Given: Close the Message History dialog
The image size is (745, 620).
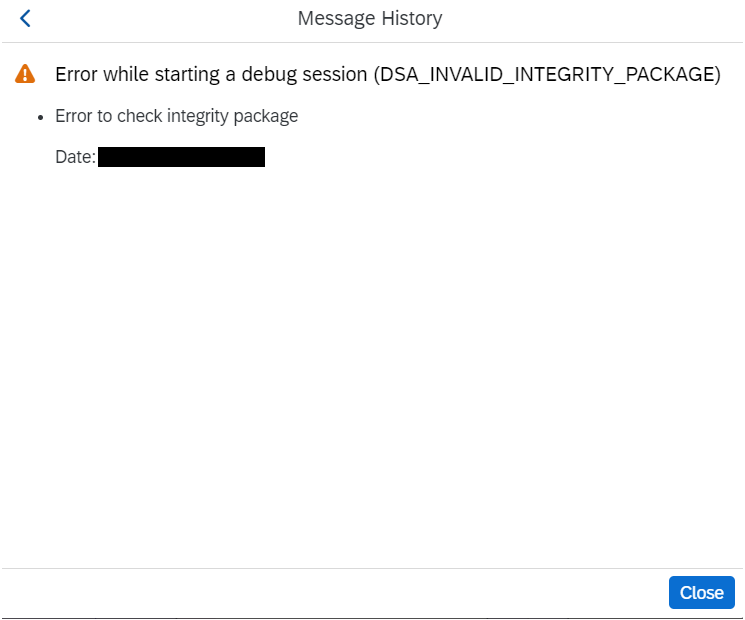Looking at the screenshot, I should [x=701, y=592].
